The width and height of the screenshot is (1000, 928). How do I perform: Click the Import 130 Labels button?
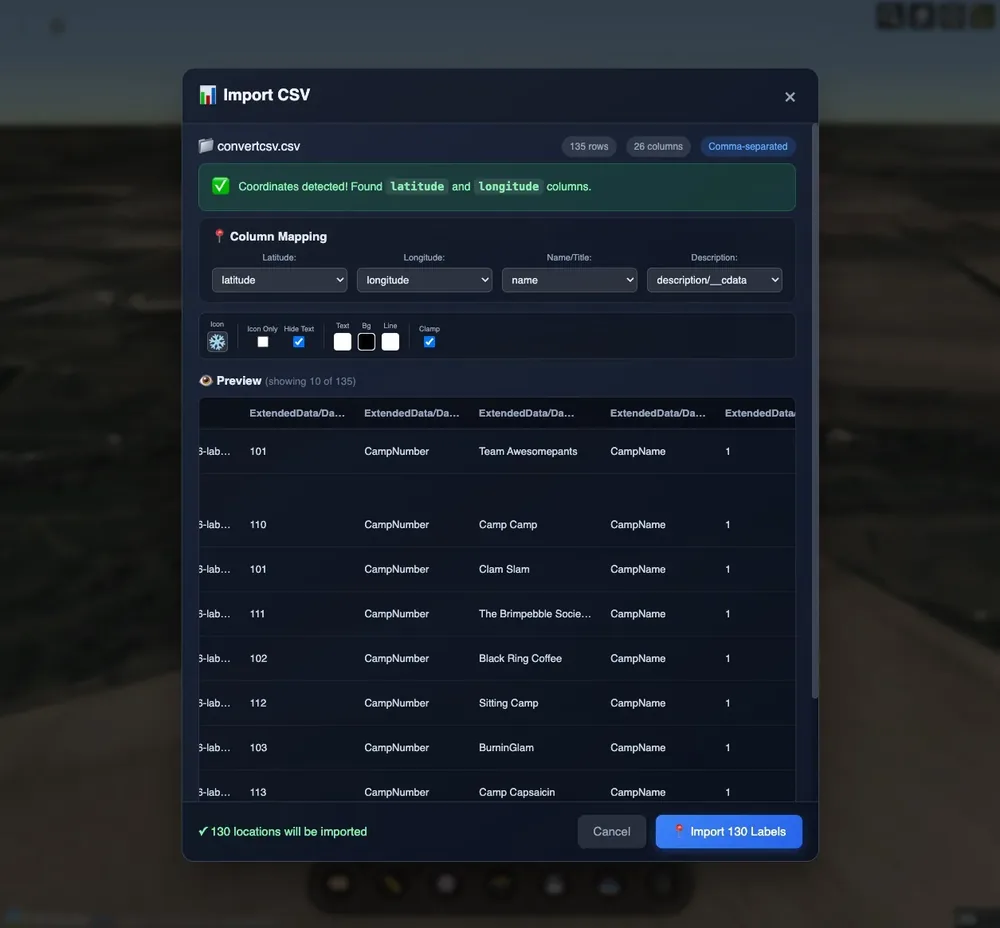point(729,832)
